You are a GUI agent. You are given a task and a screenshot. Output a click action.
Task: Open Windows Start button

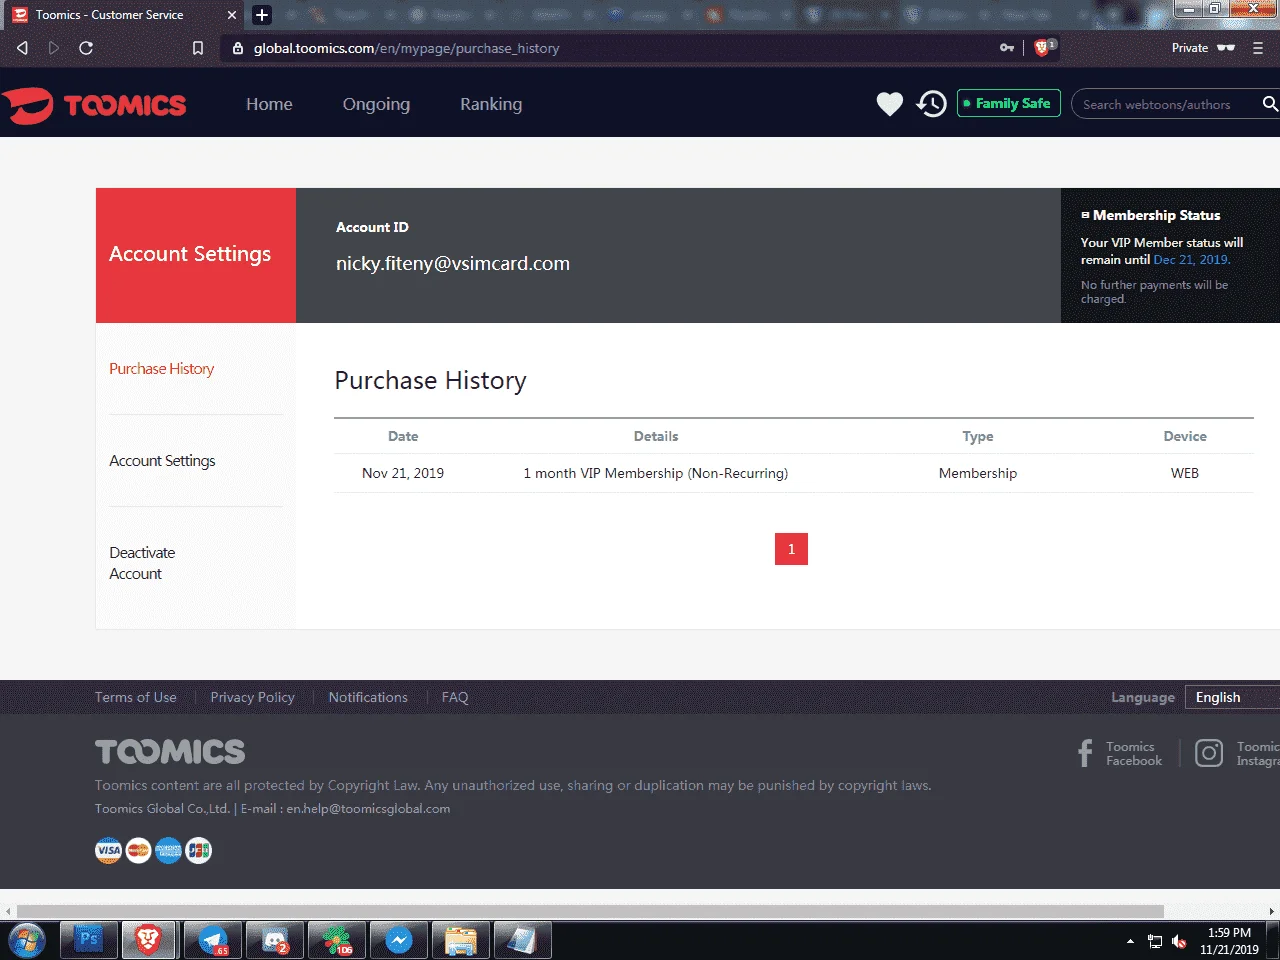coord(26,941)
